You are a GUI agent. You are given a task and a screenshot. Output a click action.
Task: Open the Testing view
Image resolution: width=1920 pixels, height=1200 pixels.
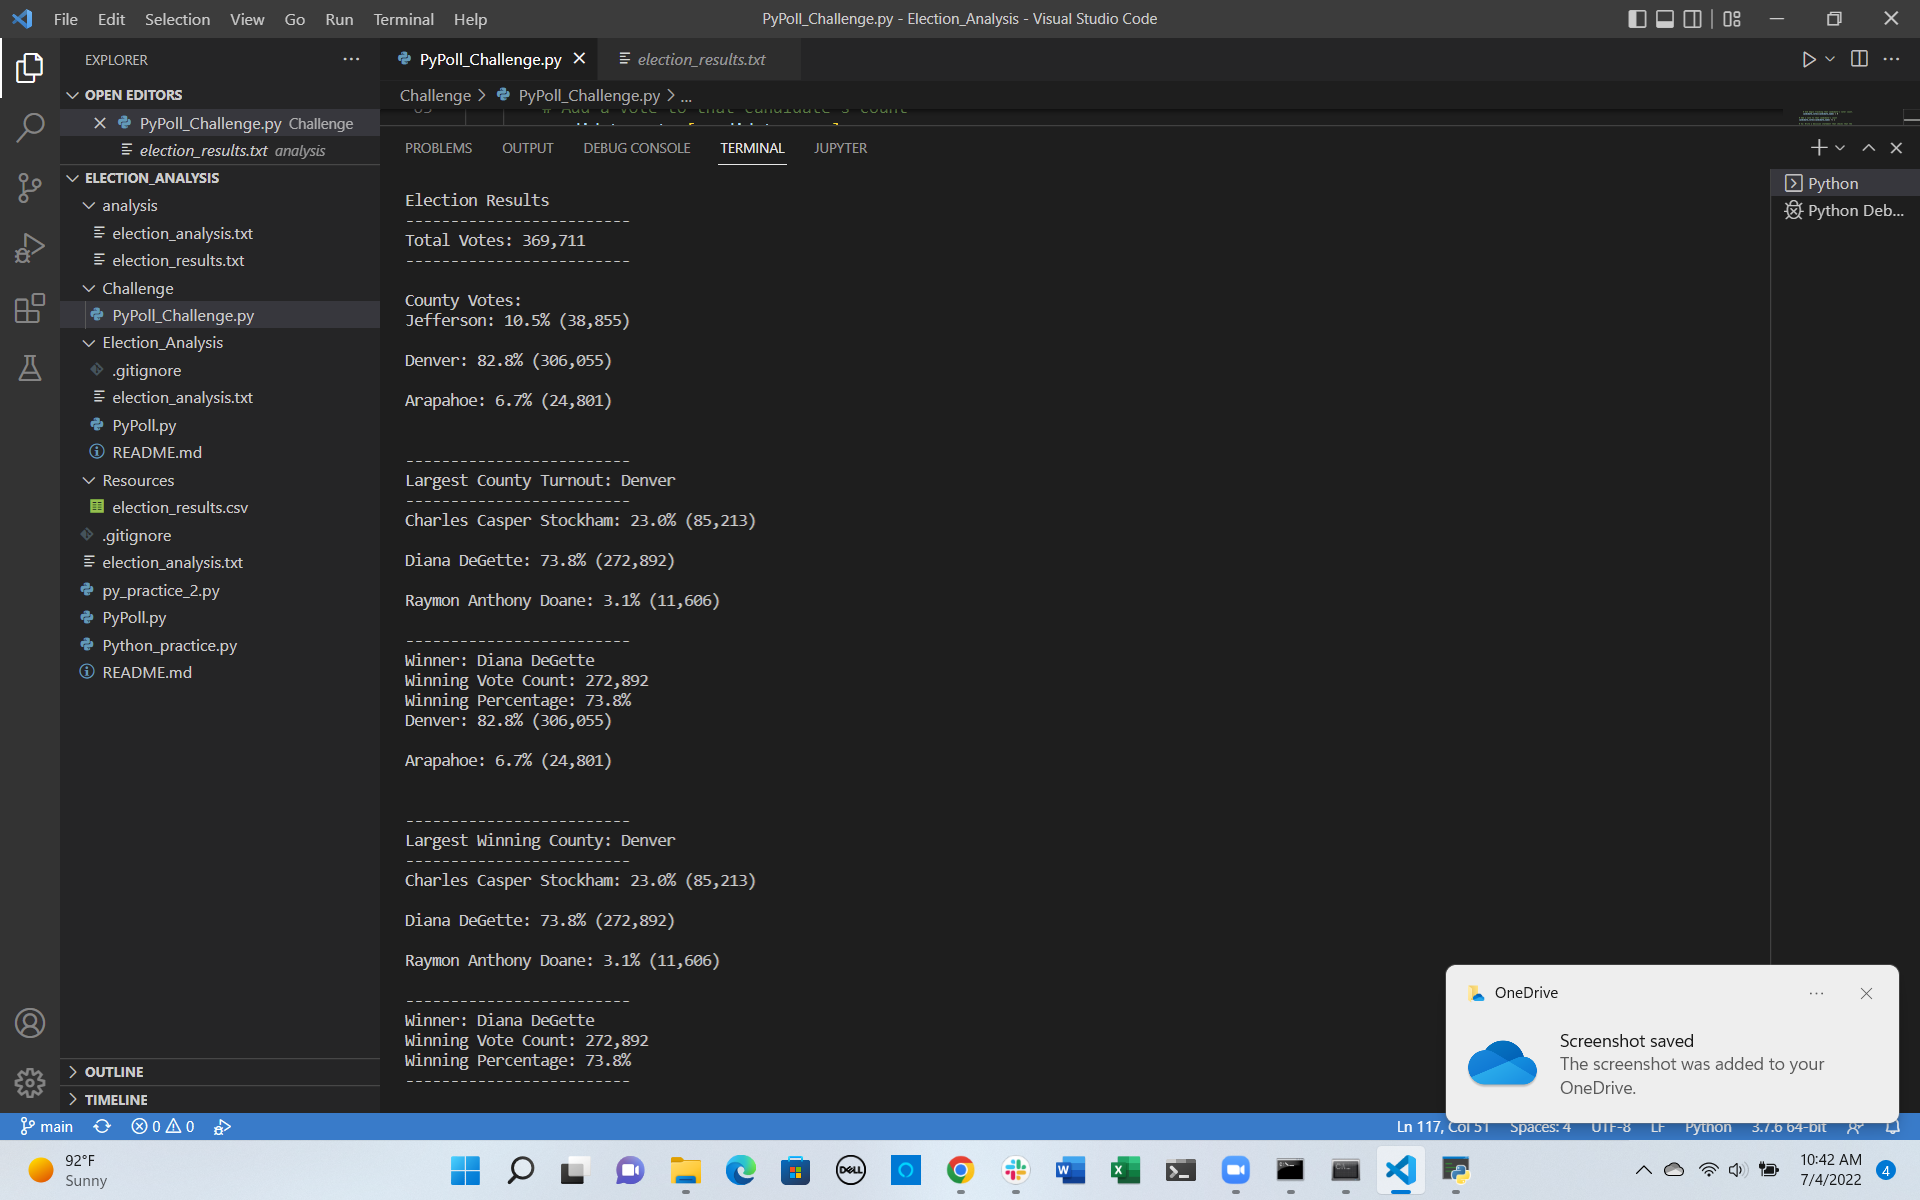tap(30, 368)
